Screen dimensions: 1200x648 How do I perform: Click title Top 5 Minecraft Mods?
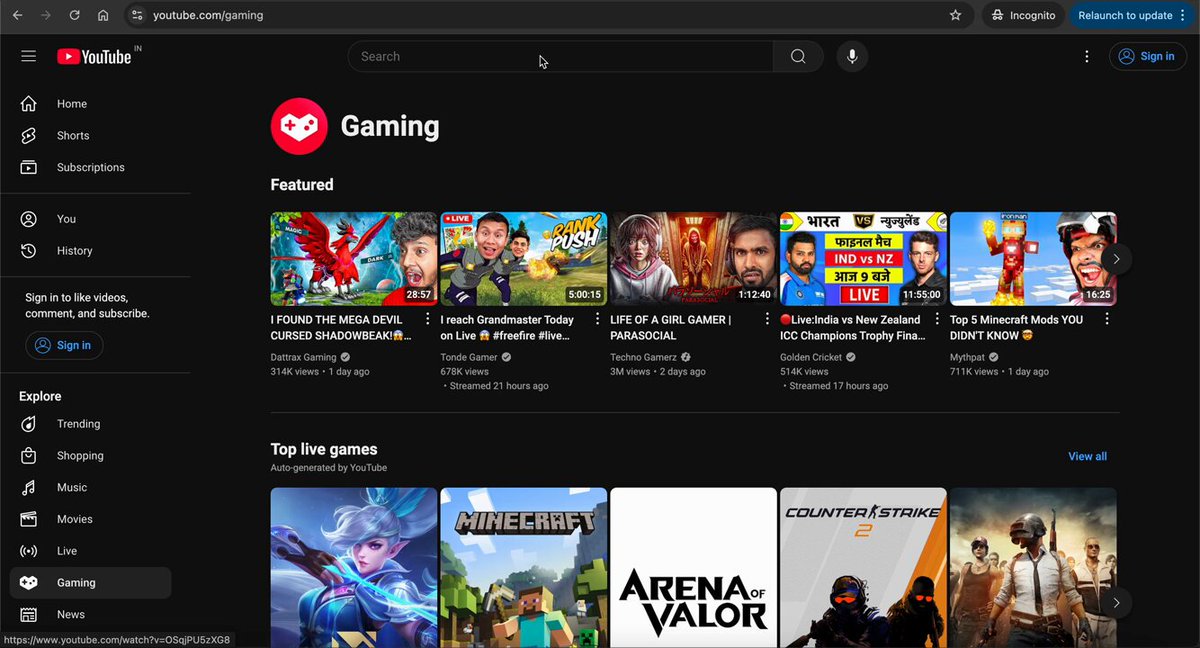(x=1017, y=328)
